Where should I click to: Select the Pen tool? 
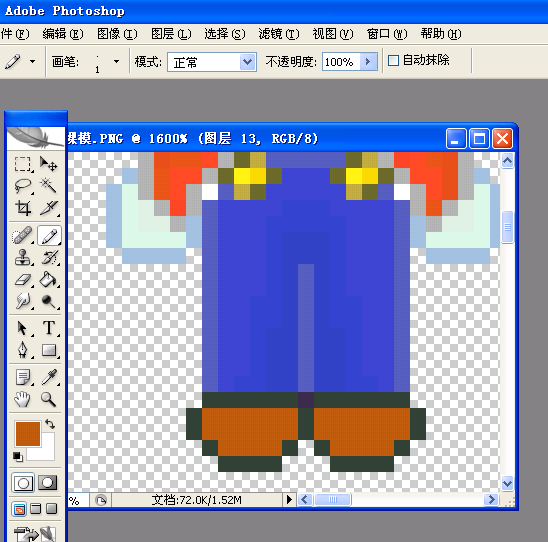coord(23,350)
